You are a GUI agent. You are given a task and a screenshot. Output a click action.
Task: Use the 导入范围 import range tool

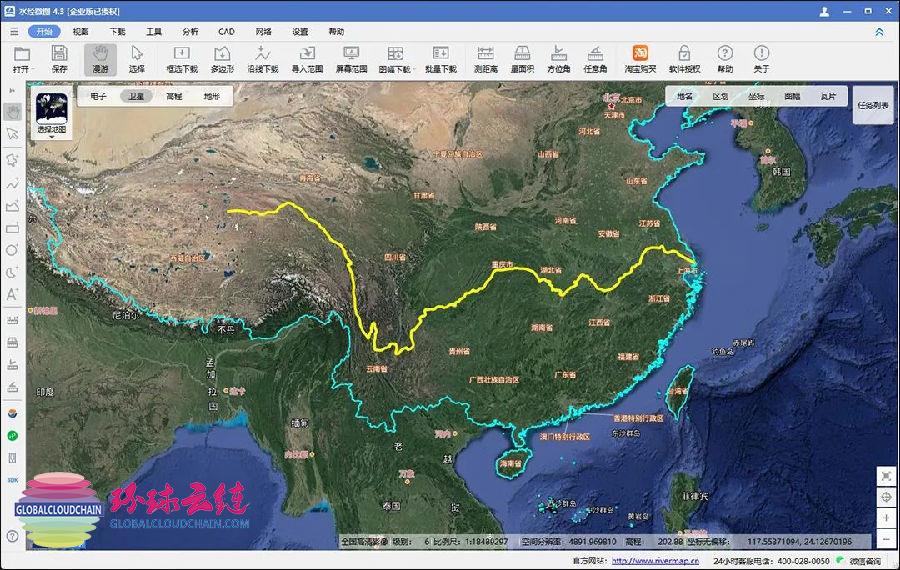coord(305,59)
